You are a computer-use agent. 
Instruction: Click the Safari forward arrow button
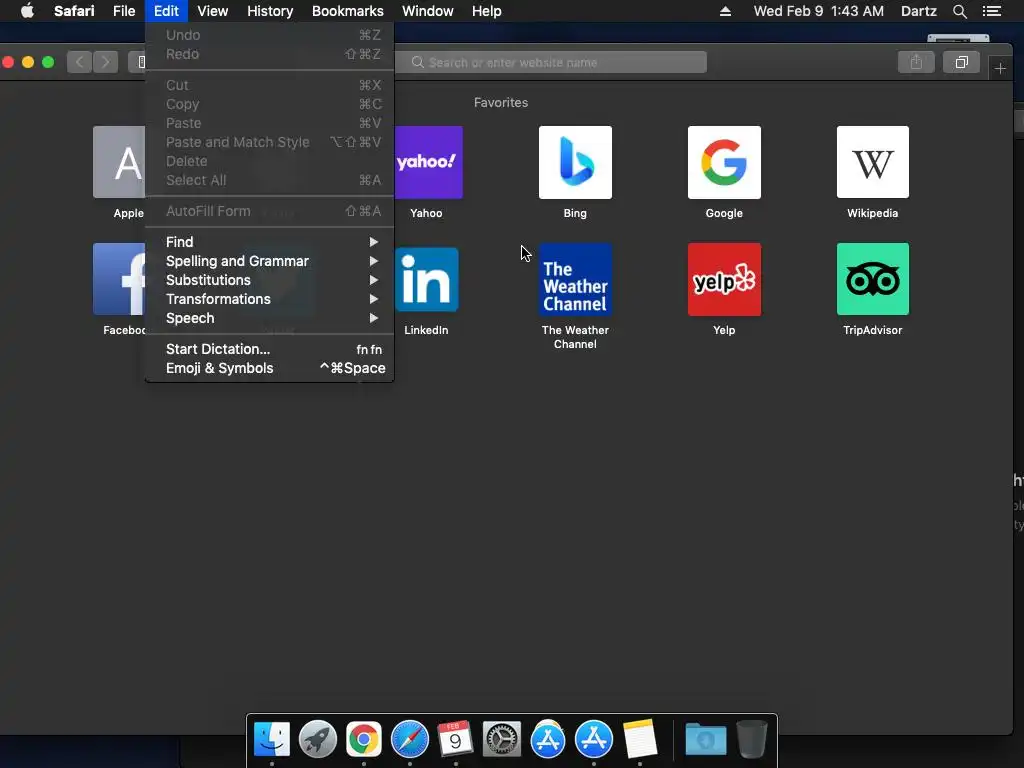coord(105,62)
